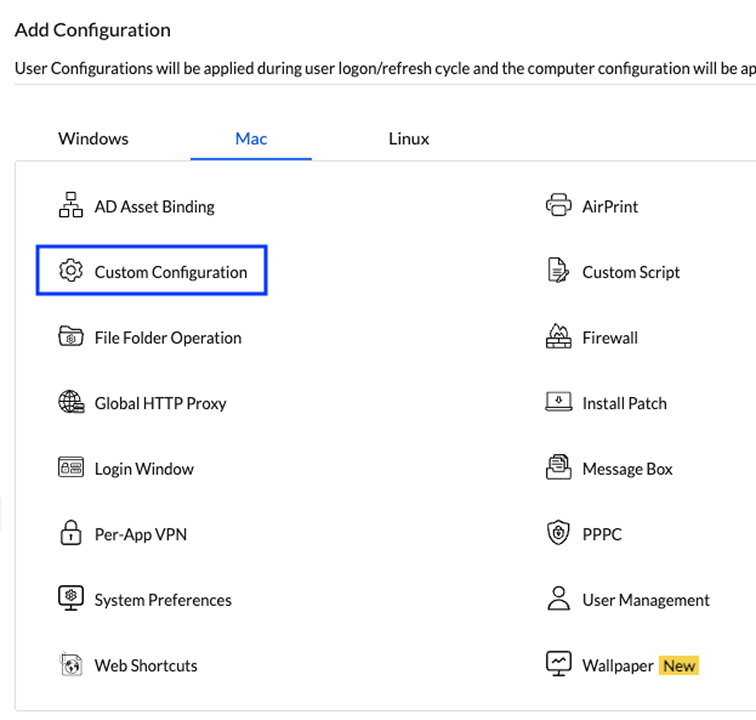The height and width of the screenshot is (720, 756).
Task: Open the User Management configuration
Action: tap(645, 600)
